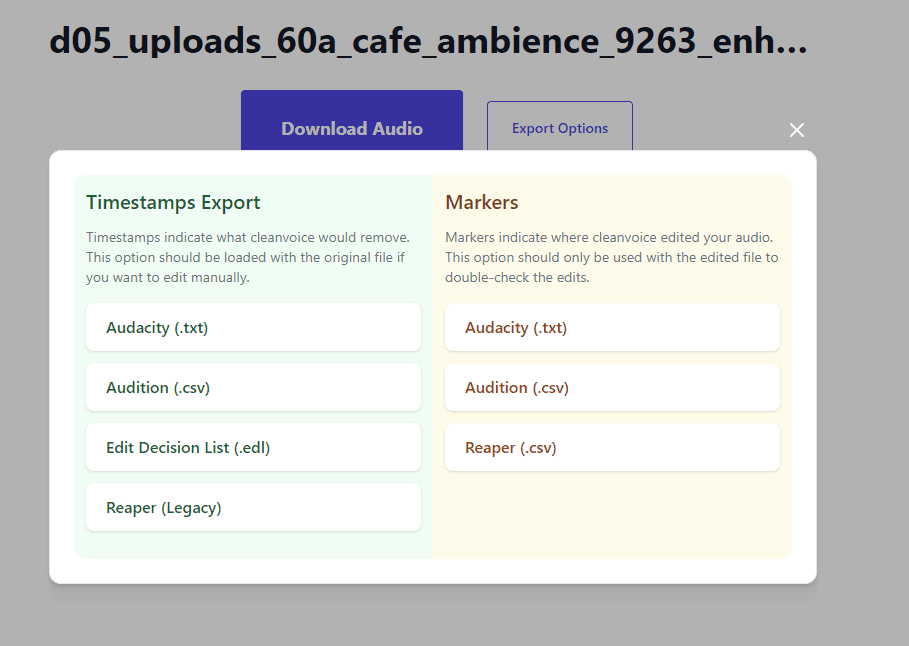
Task: Click the Markers heading
Action: tap(482, 202)
